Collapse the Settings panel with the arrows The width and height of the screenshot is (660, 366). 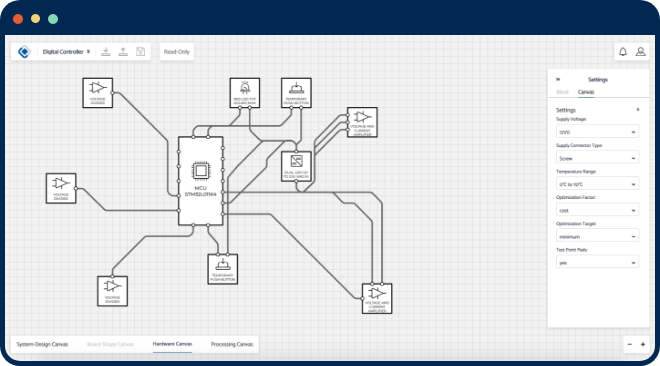click(x=558, y=80)
